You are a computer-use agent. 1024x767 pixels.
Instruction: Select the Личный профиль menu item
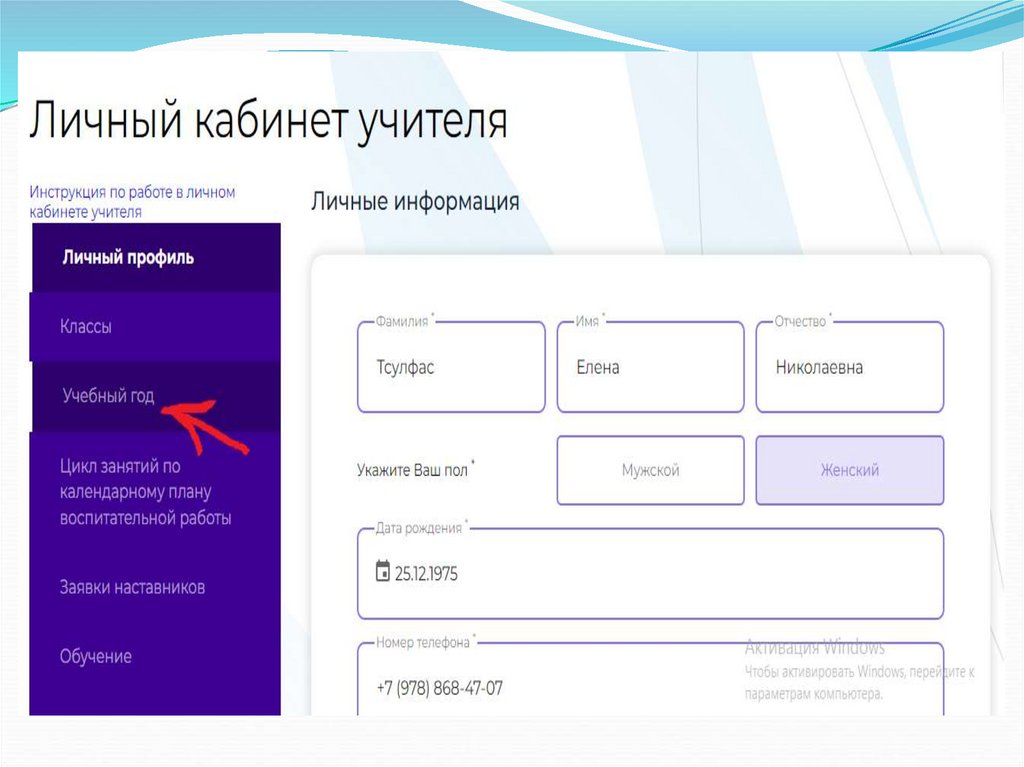pos(156,257)
